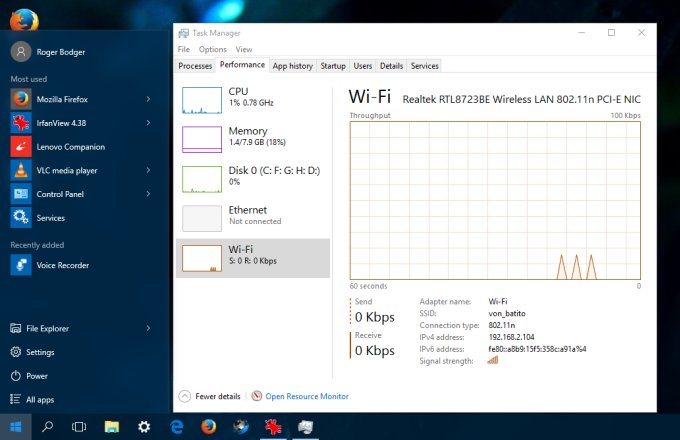This screenshot has height=440, width=680.
Task: Expand VLC media player jump list arrow
Action: point(148,170)
